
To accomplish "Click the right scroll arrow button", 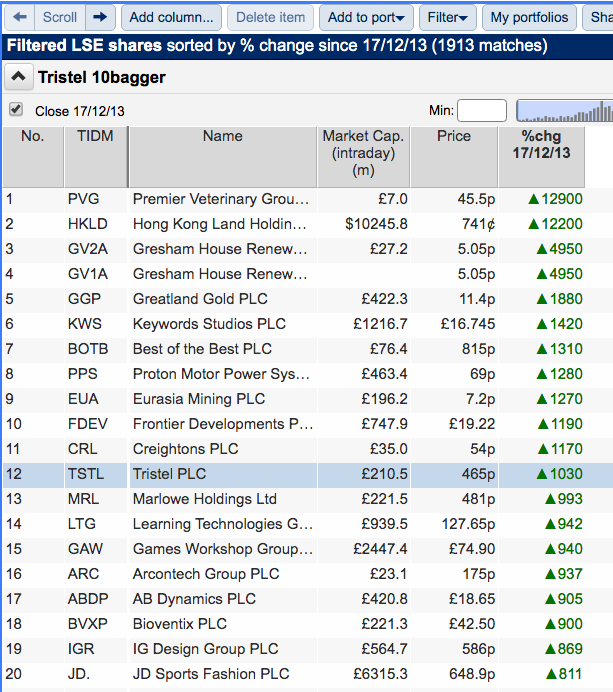I will click(x=100, y=17).
